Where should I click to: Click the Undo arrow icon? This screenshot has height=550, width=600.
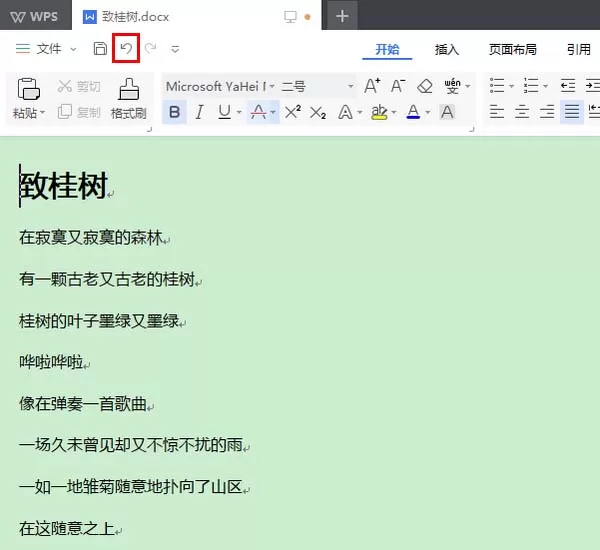tap(126, 48)
